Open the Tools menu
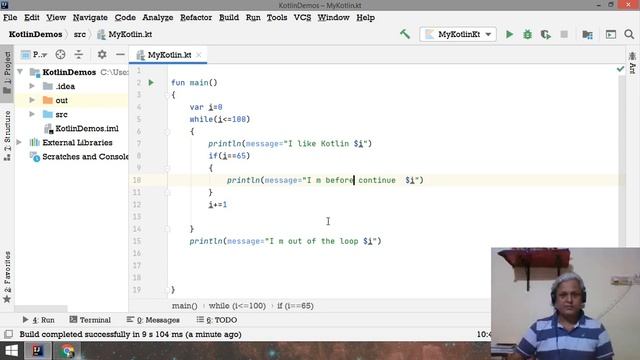Viewport: 640px width, 360px height. pyautogui.click(x=277, y=18)
